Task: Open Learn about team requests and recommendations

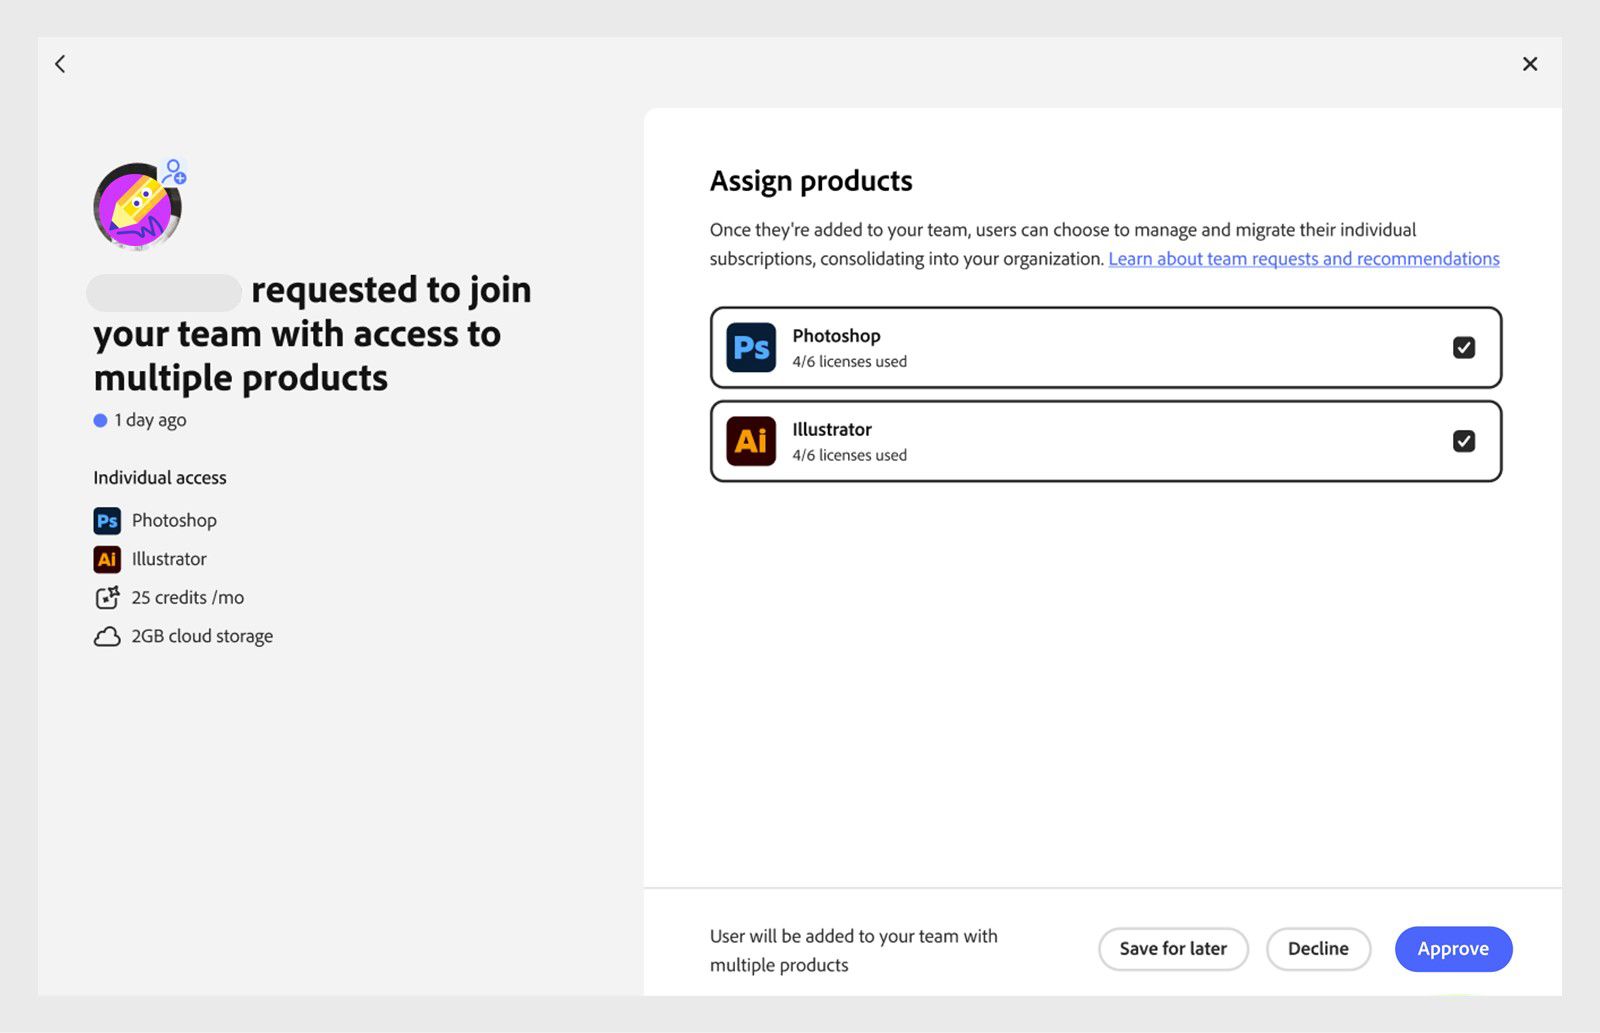Action: (x=1303, y=258)
